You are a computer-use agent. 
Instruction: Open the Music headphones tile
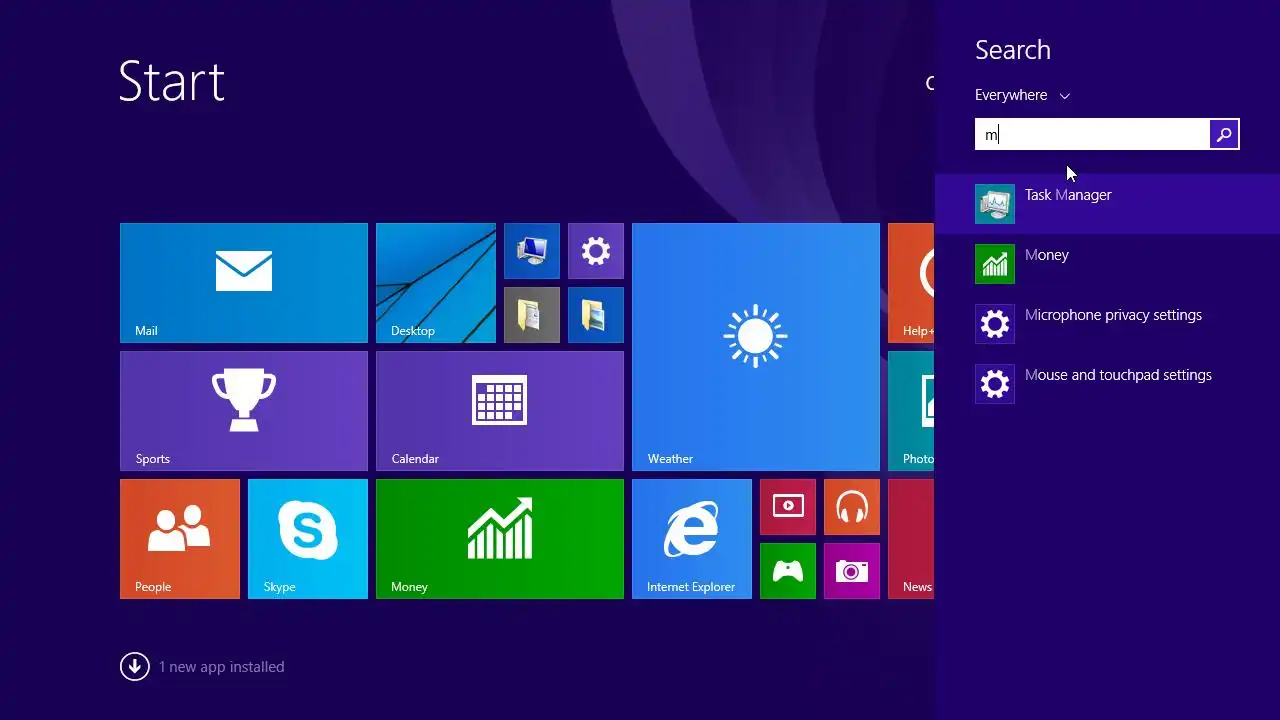click(x=852, y=507)
